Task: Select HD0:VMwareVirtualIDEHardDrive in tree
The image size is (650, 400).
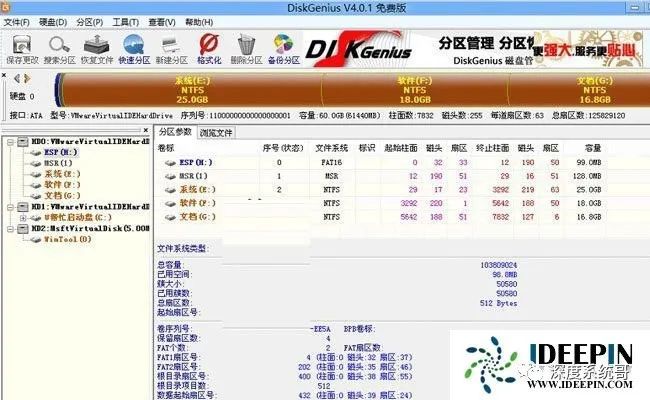Action: (x=90, y=142)
